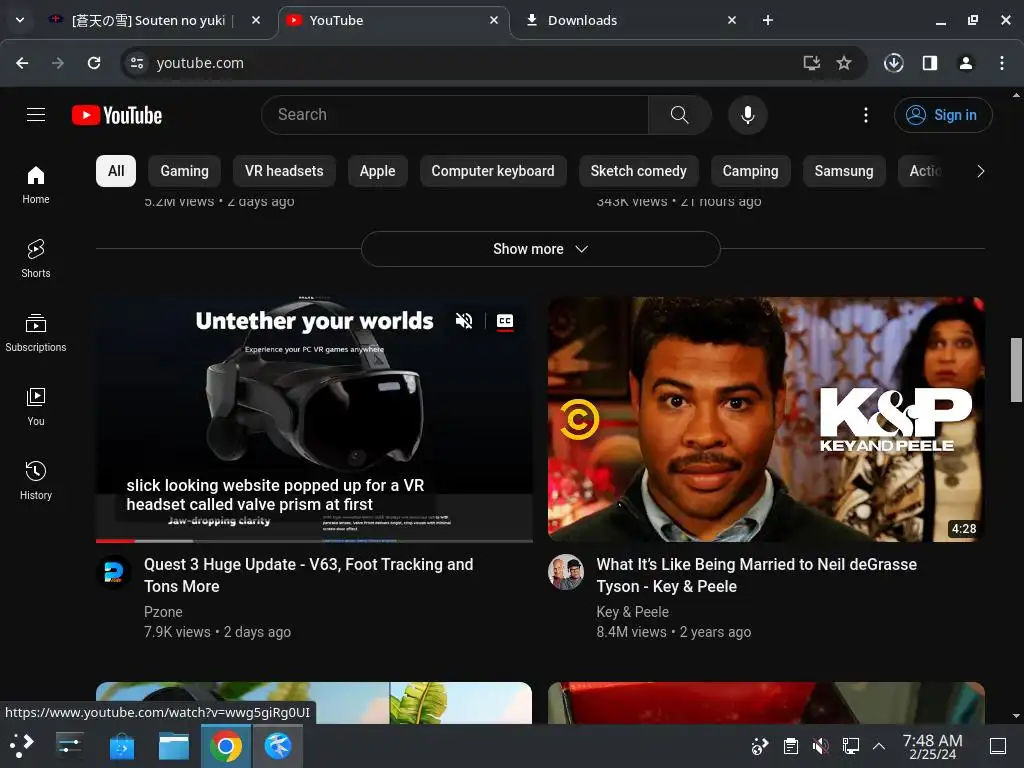
Task: Reload the YouTube page
Action: (x=94, y=63)
